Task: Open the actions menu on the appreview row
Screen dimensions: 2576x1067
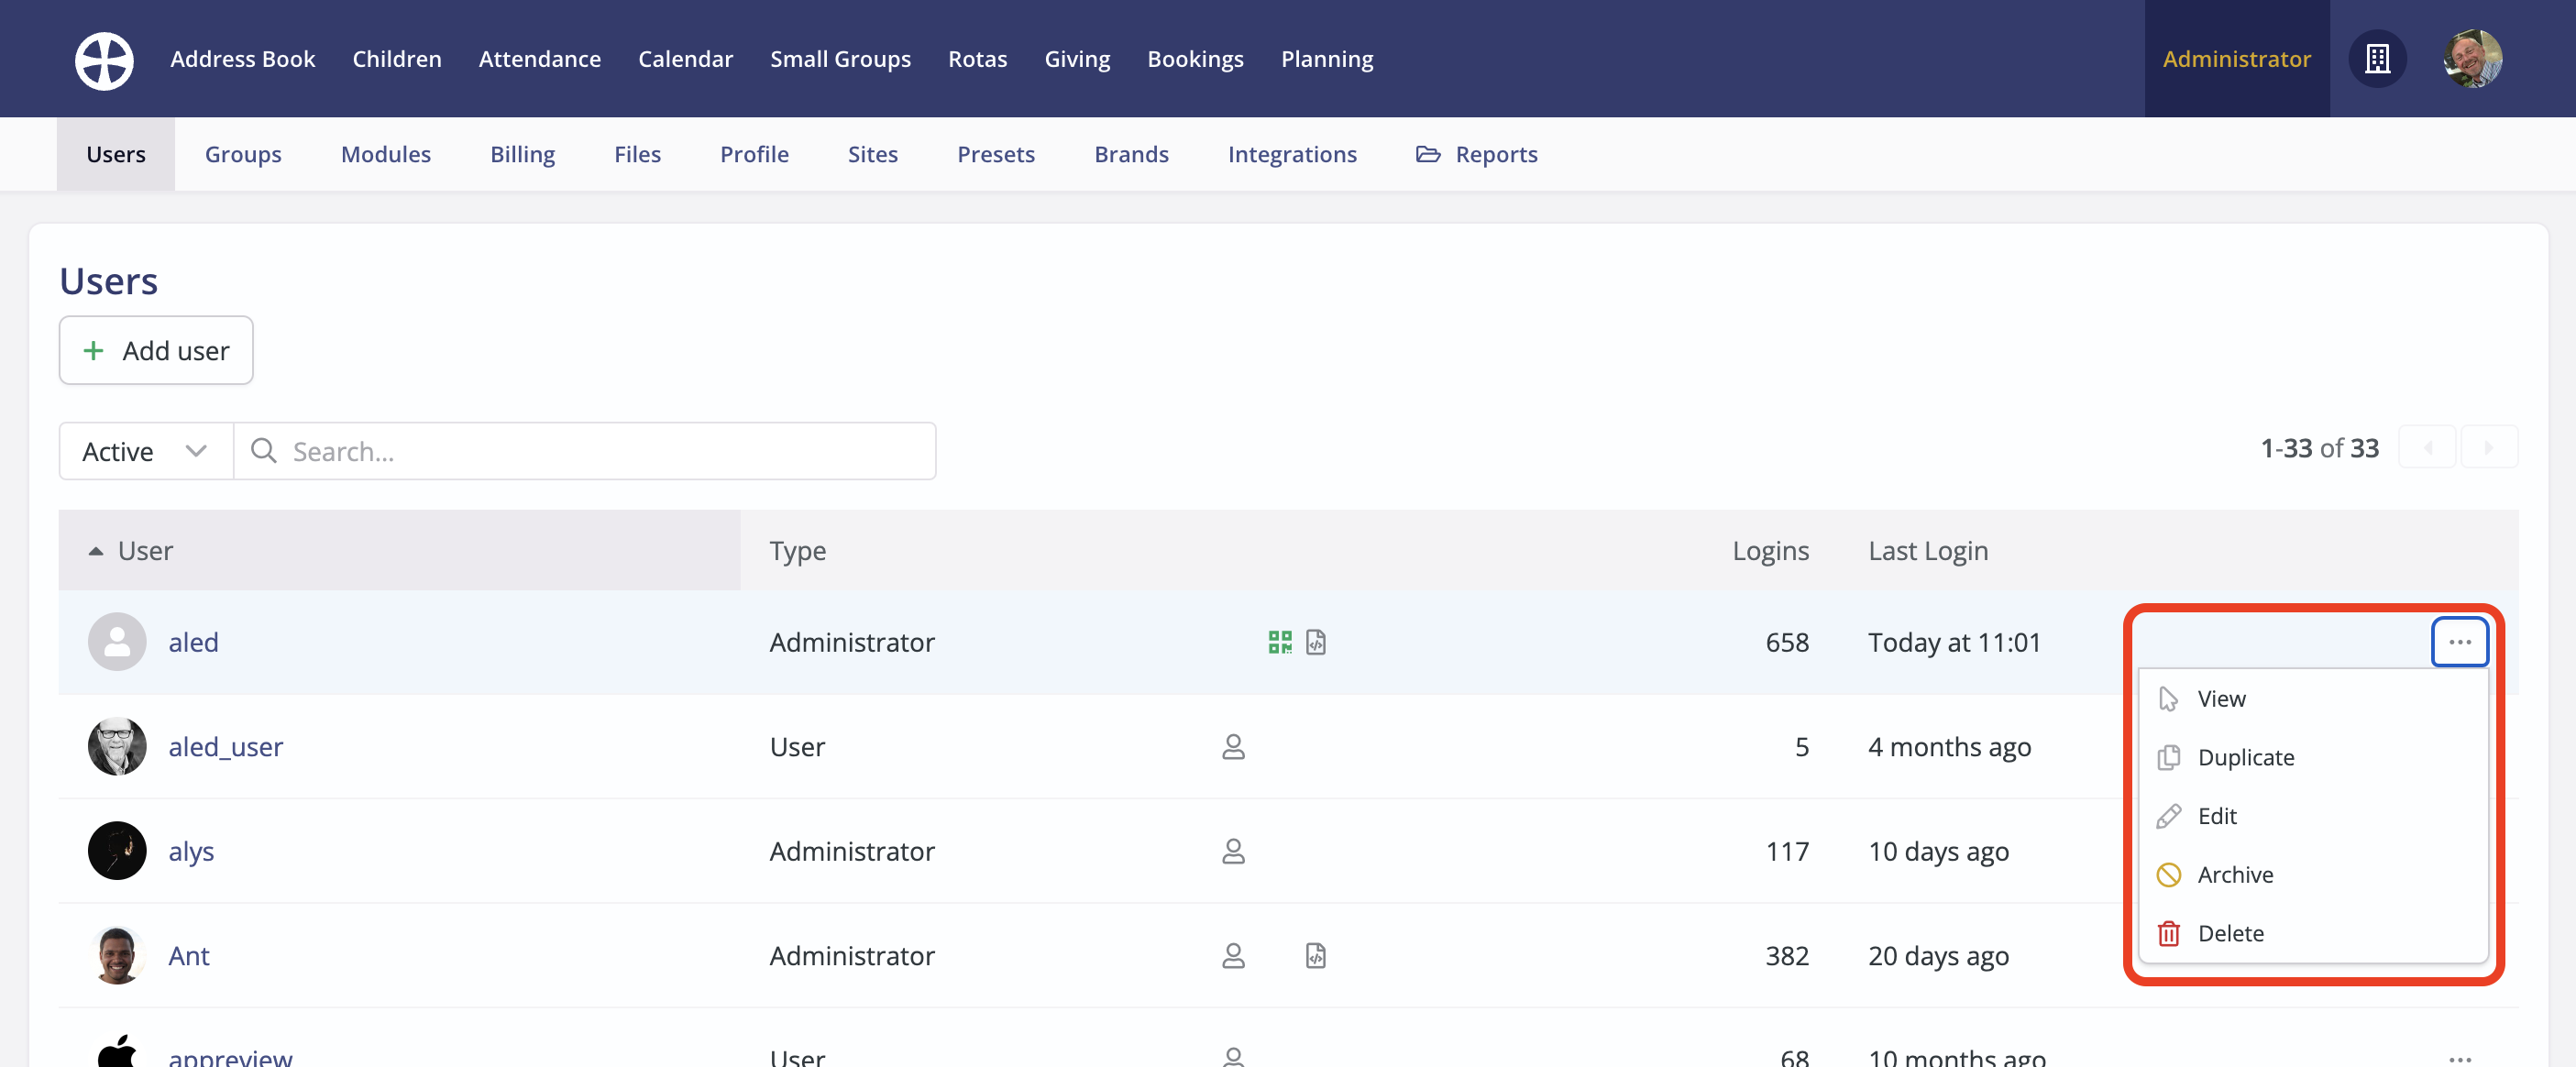Action: [x=2460, y=1060]
